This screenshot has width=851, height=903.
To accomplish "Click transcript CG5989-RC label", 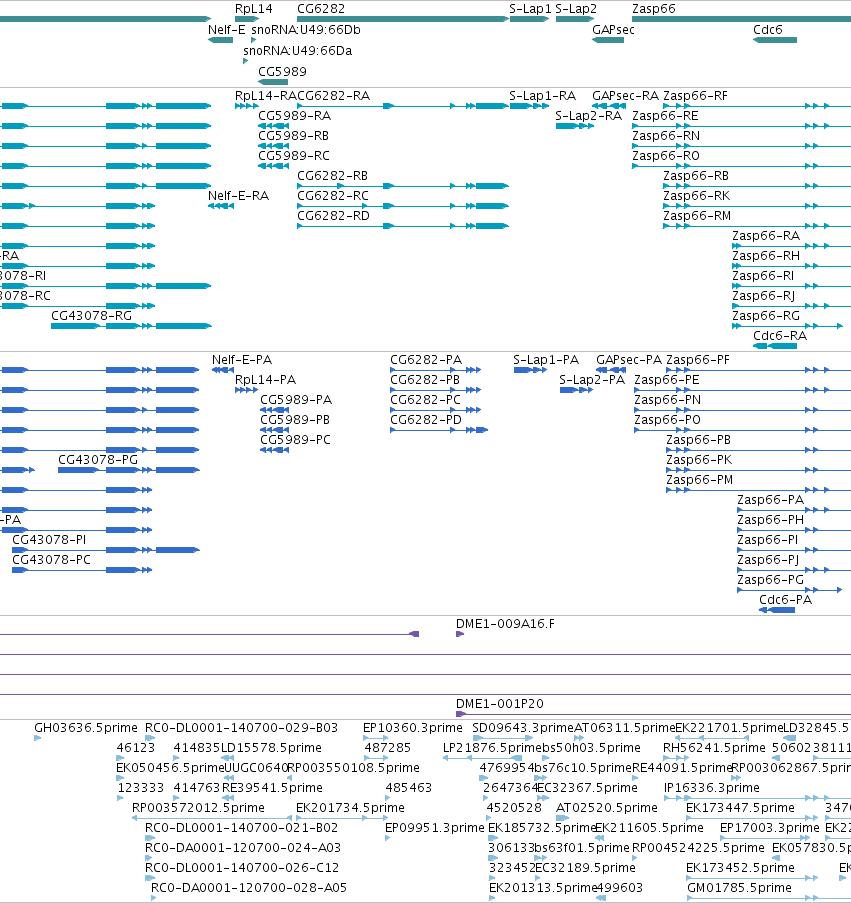I will [294, 156].
